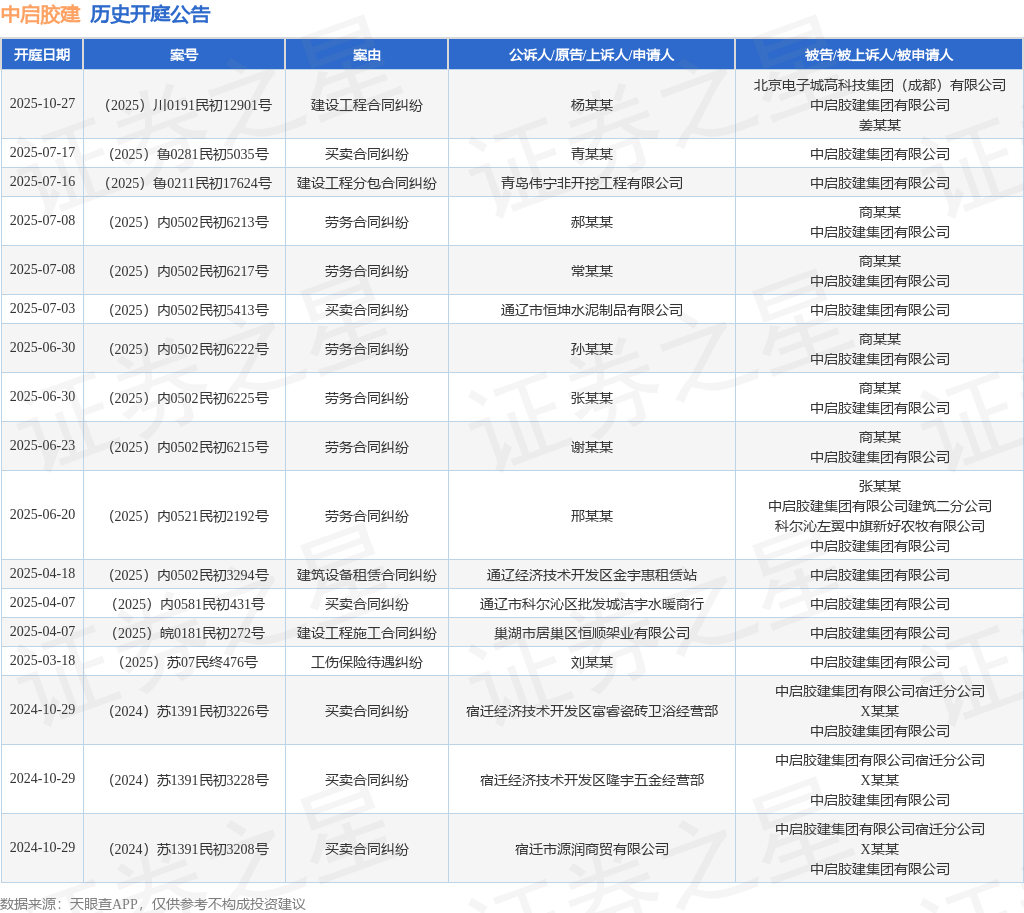This screenshot has width=1024, height=913.
Task: Click defendant 北京电子城高科技集团（成都）有限公司
Action: click(x=880, y=85)
